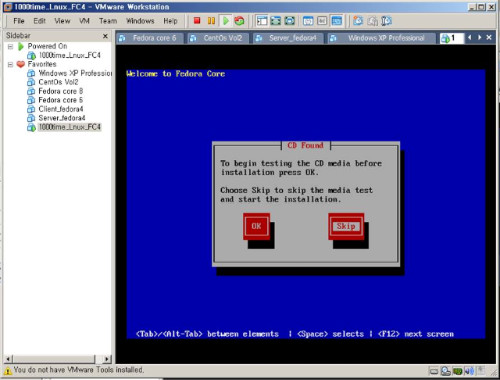Screen dimensions: 500x380
Task: Click the Manage Snapshots toolbar icon
Action: click(x=386, y=21)
